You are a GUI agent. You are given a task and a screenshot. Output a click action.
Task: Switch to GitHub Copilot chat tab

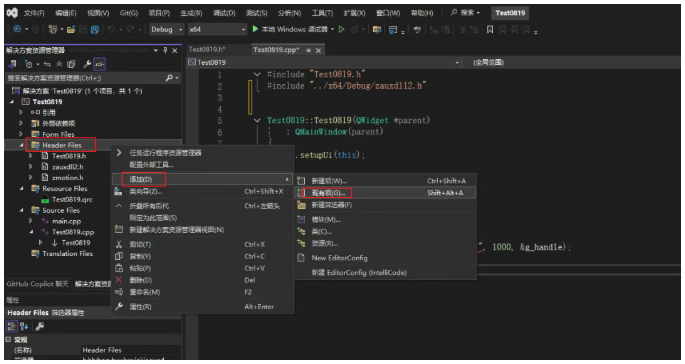point(37,284)
